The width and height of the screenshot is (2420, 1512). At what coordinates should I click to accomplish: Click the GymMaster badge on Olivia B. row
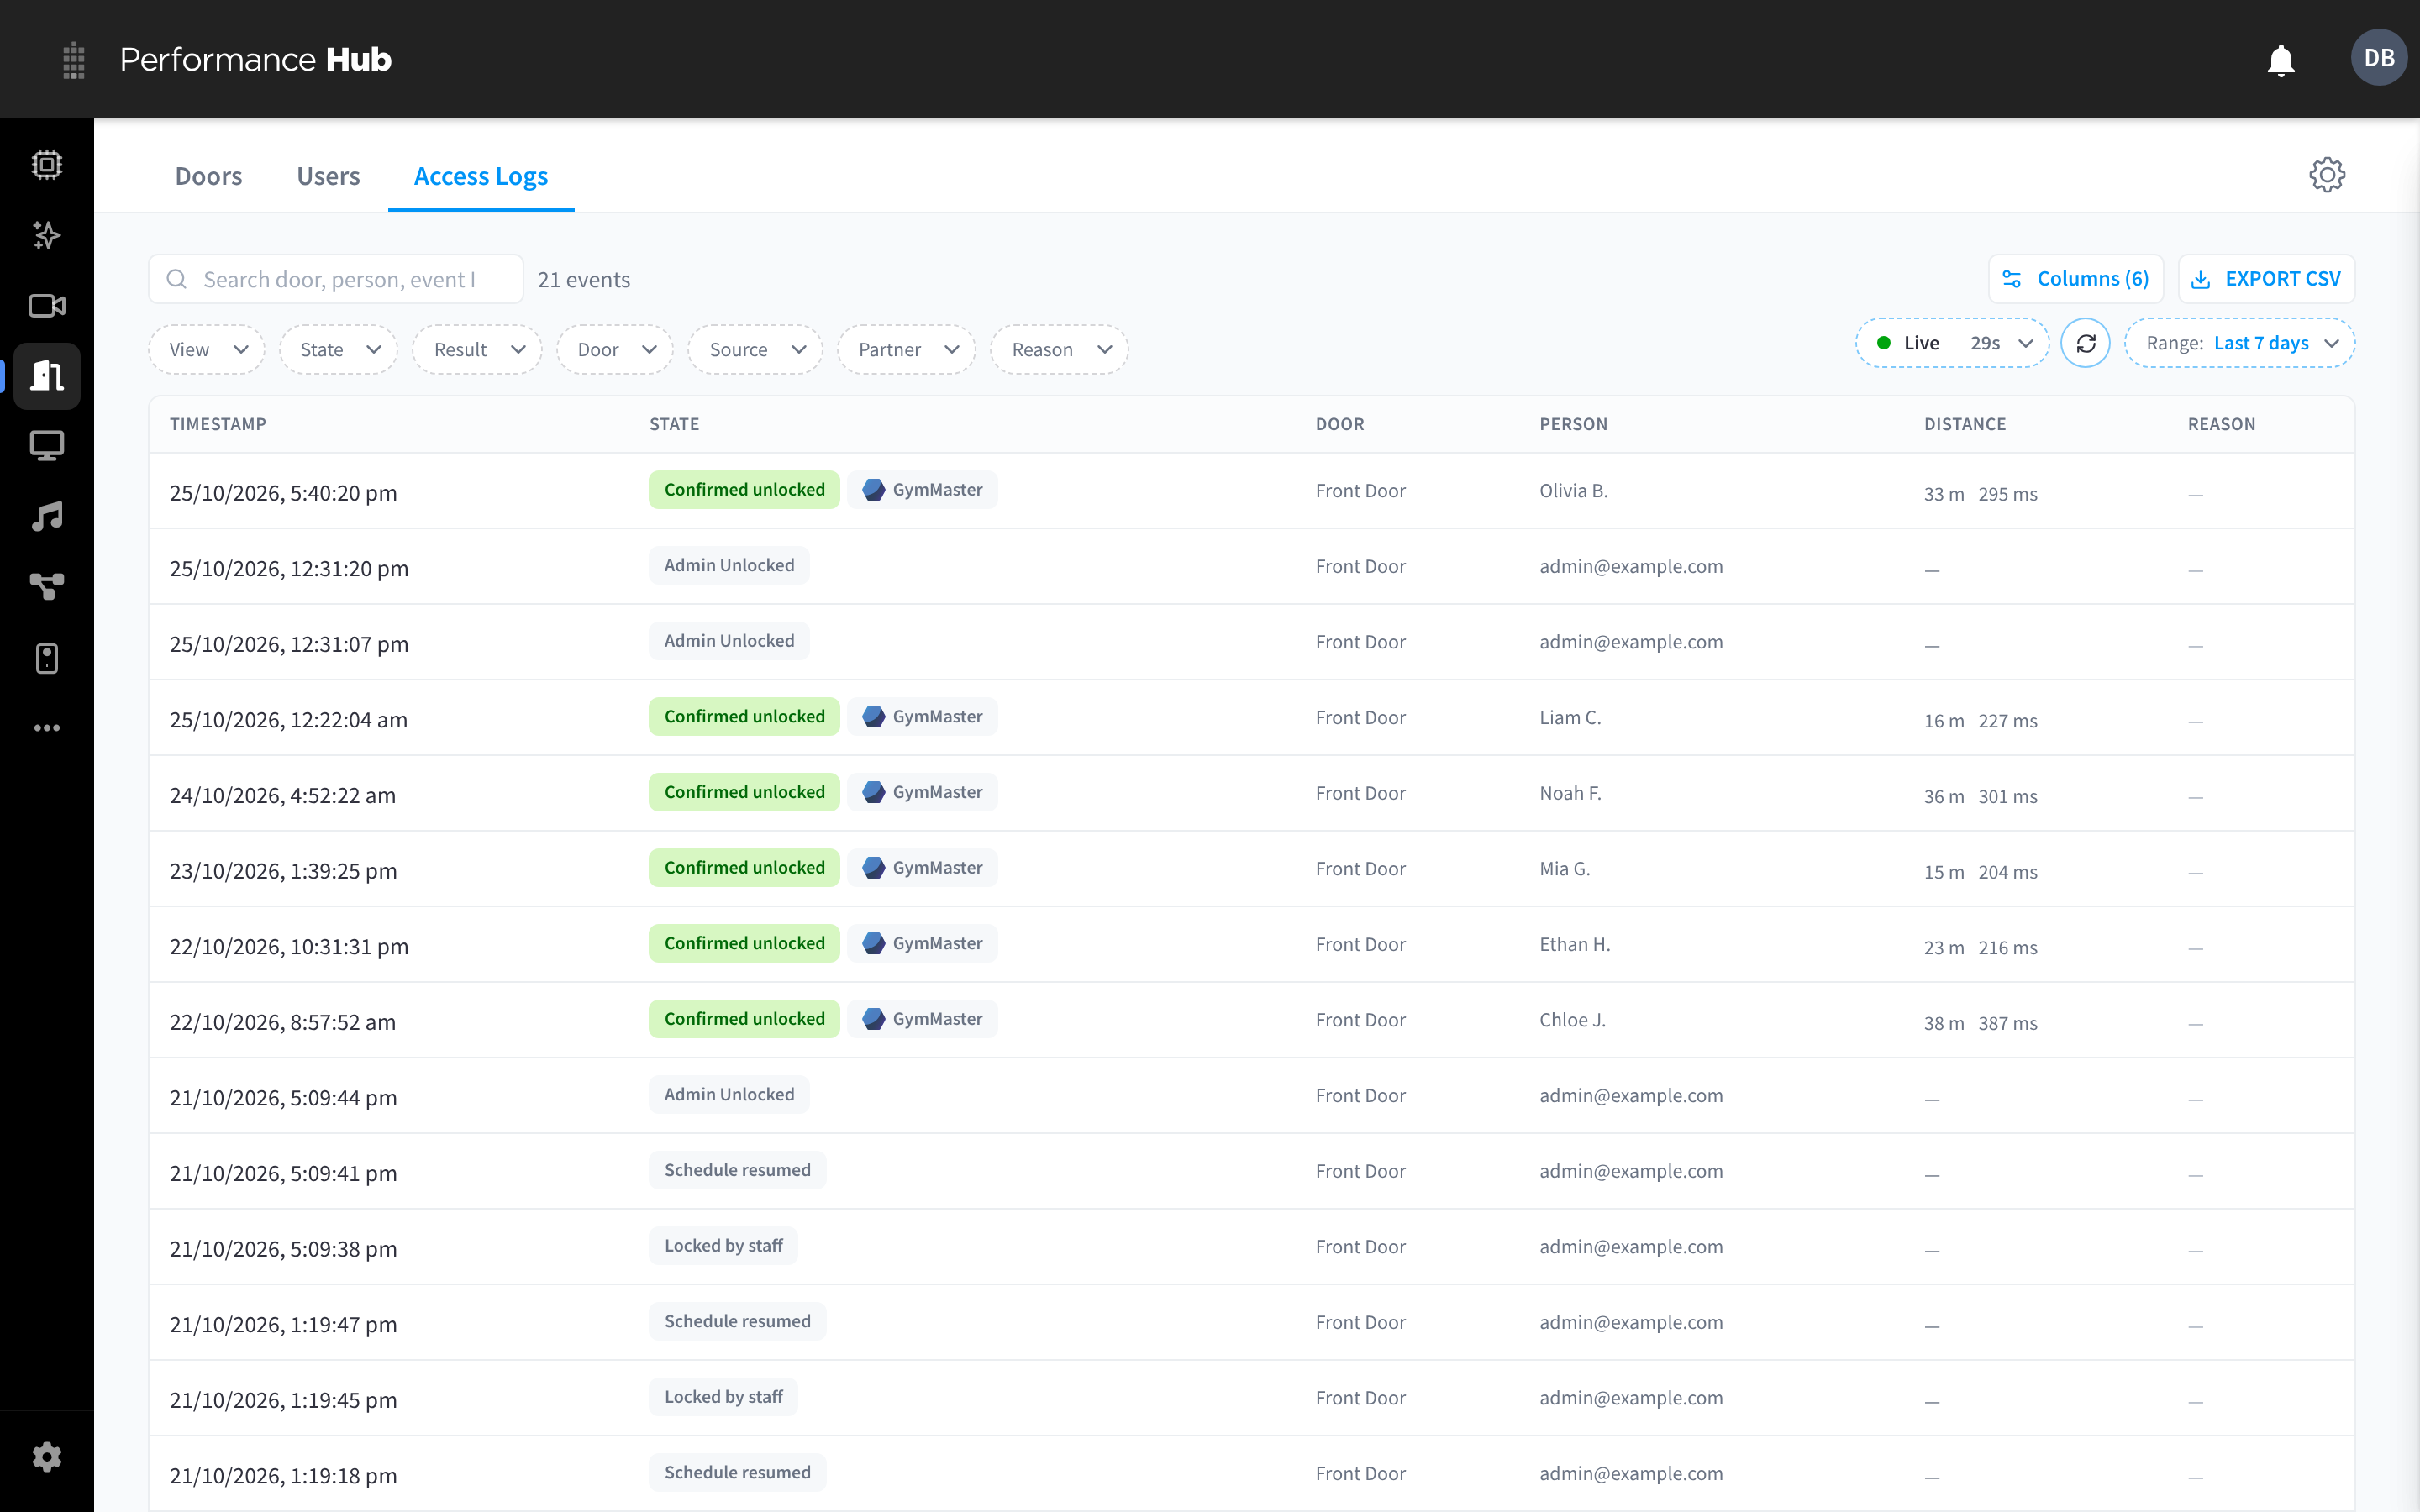click(922, 490)
